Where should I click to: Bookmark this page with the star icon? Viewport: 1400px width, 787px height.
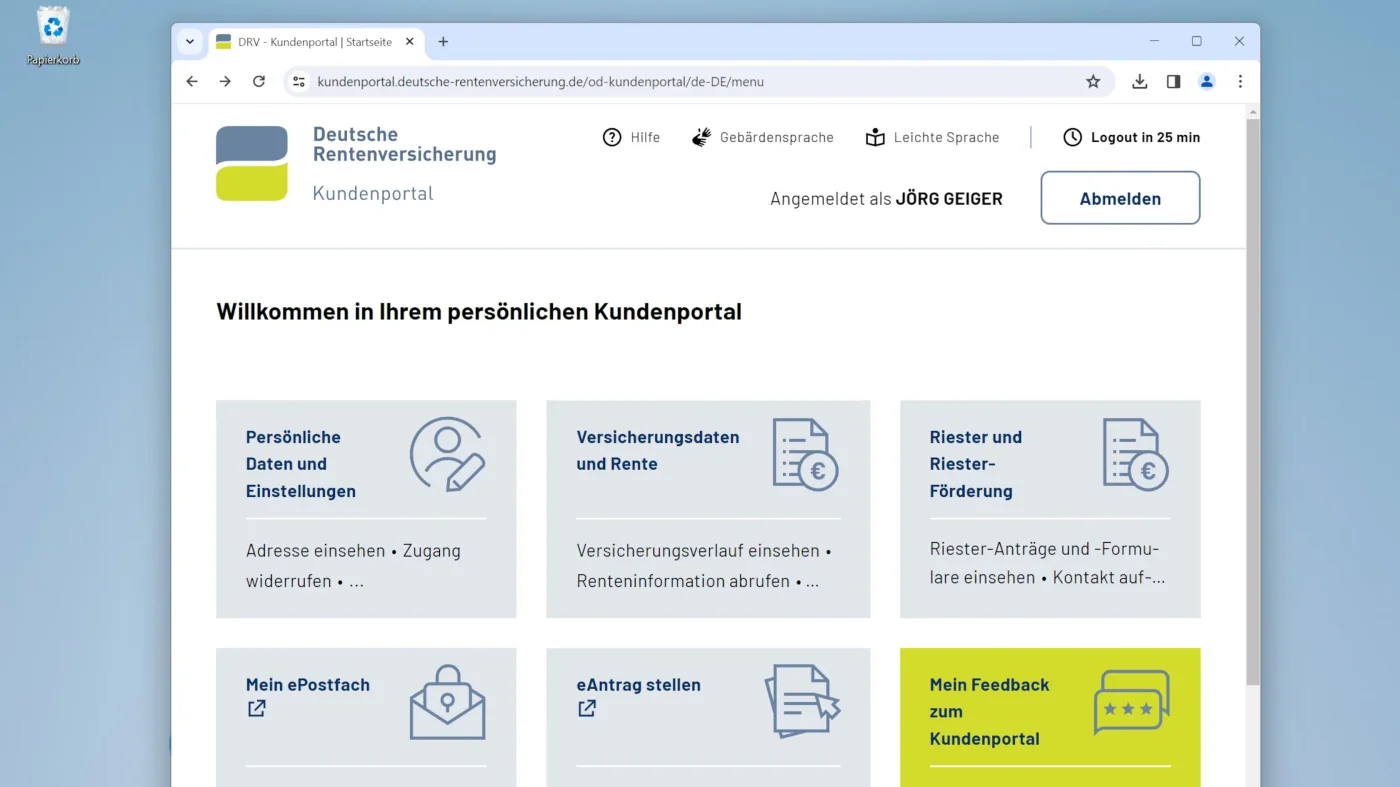(1093, 82)
